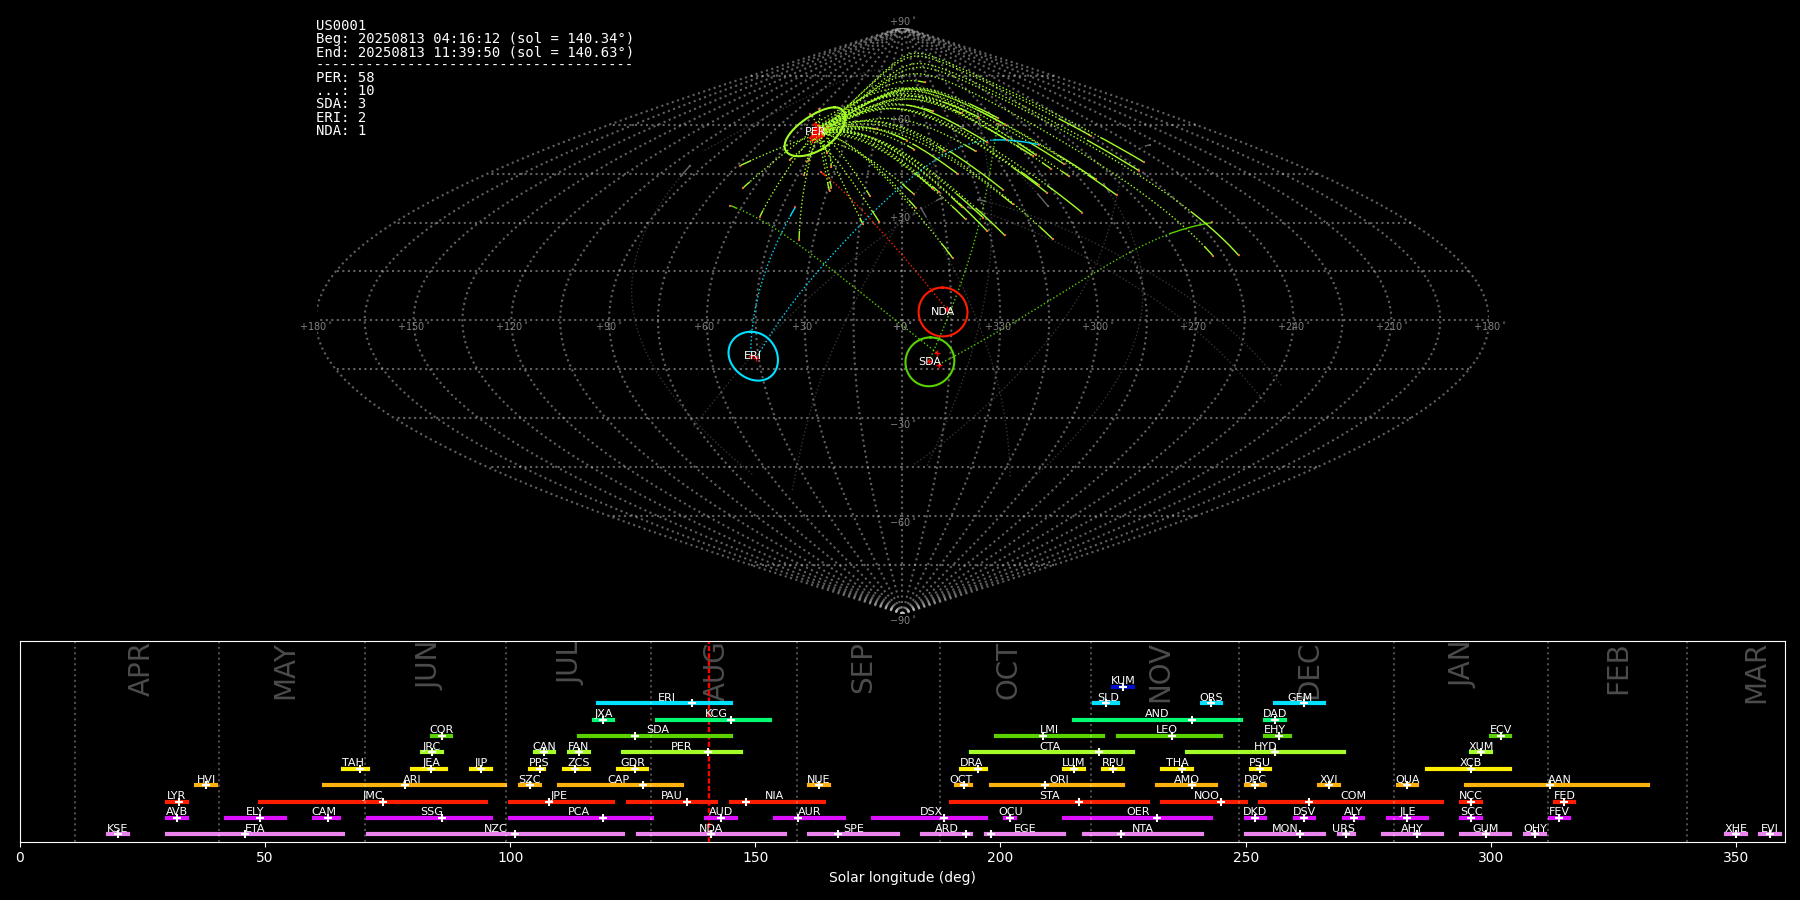The width and height of the screenshot is (1800, 900).
Task: Click the '+270' longitude label on sky map
Action: coord(1193,327)
